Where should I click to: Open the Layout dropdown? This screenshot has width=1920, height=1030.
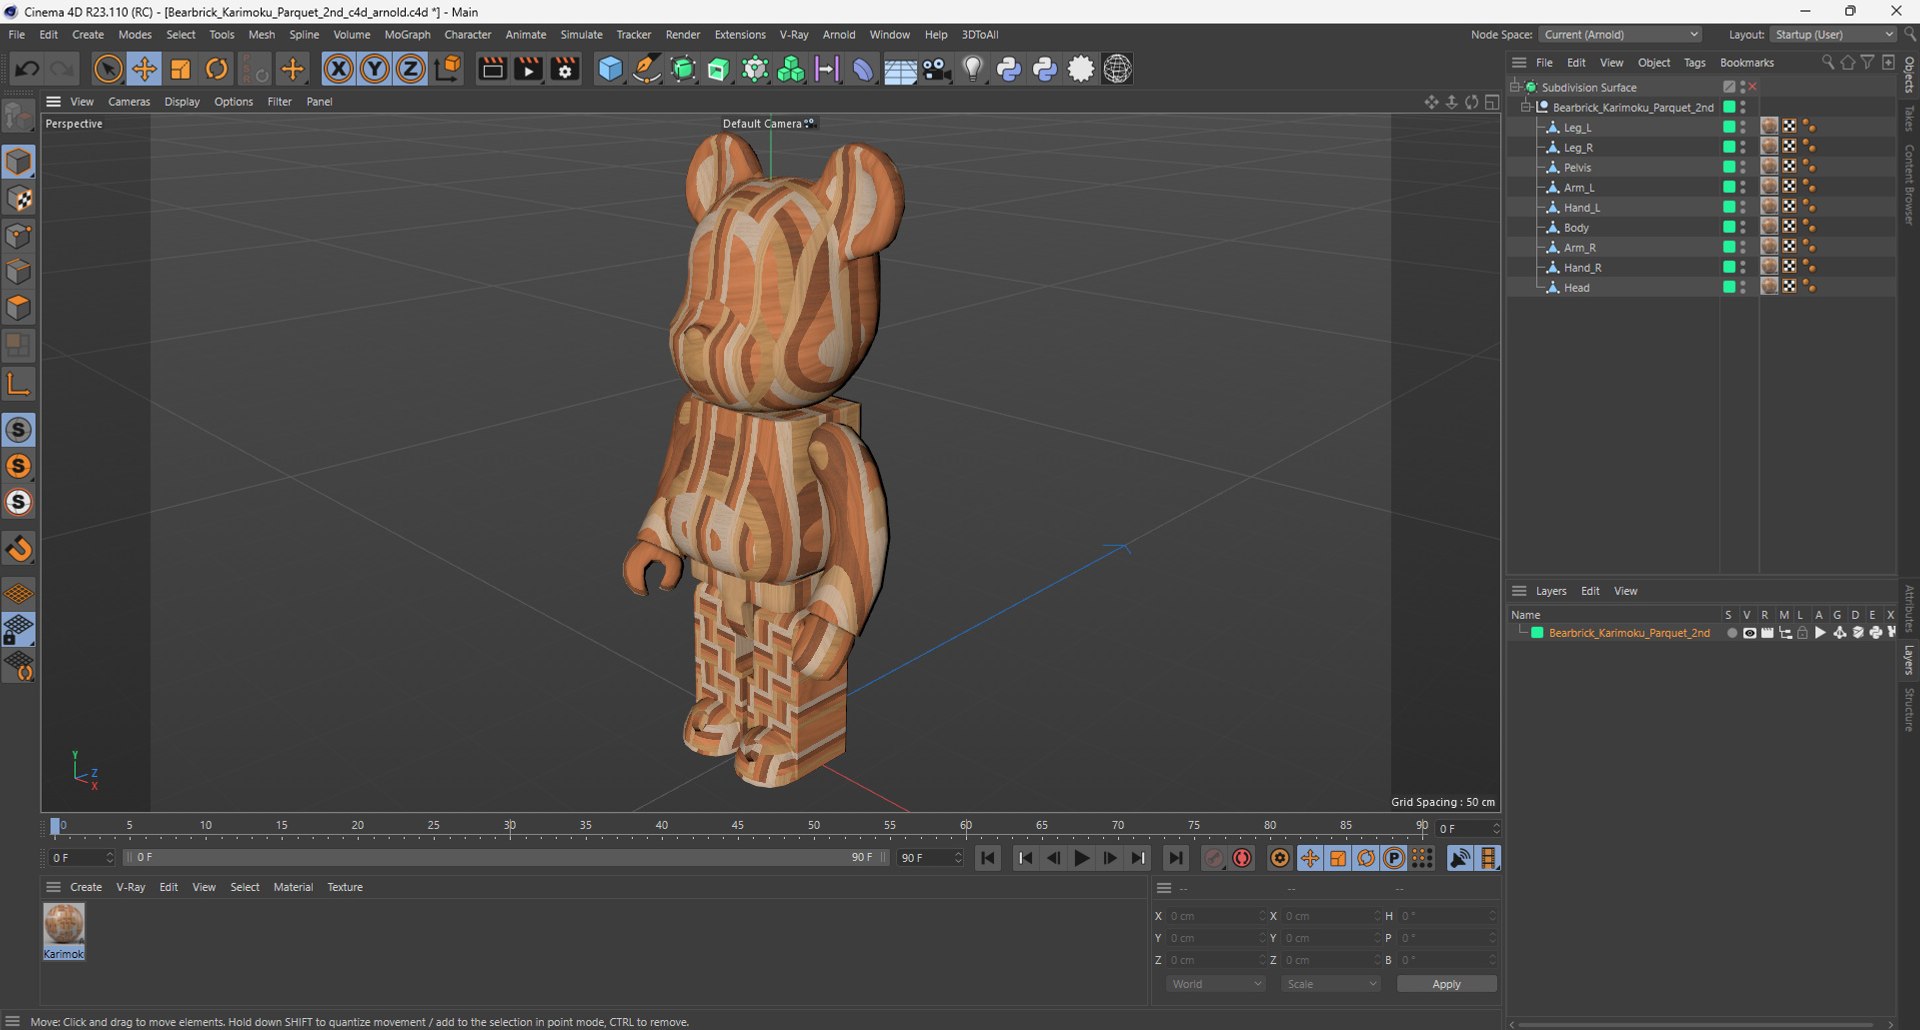(1834, 34)
